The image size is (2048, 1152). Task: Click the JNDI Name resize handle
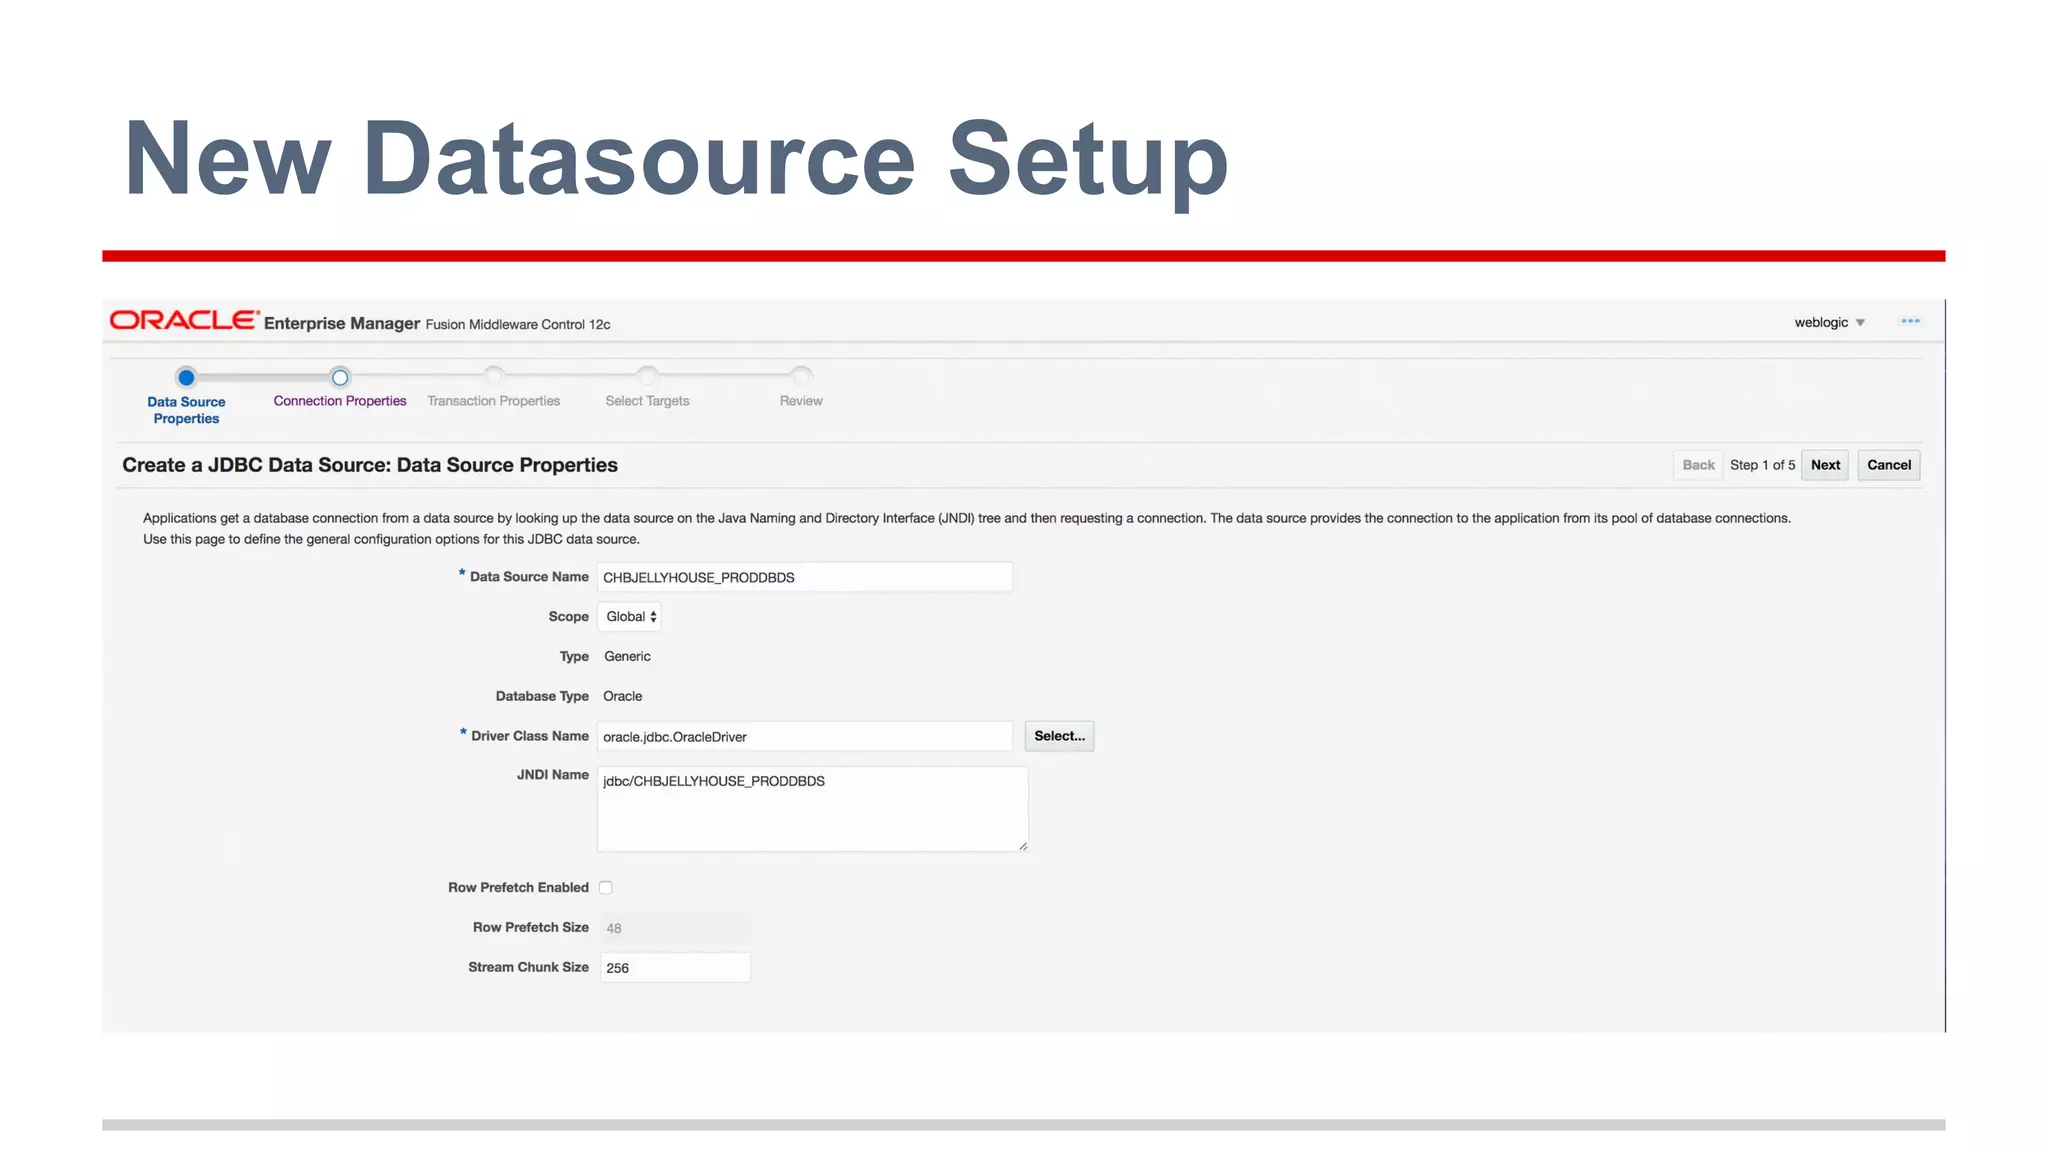[1022, 846]
